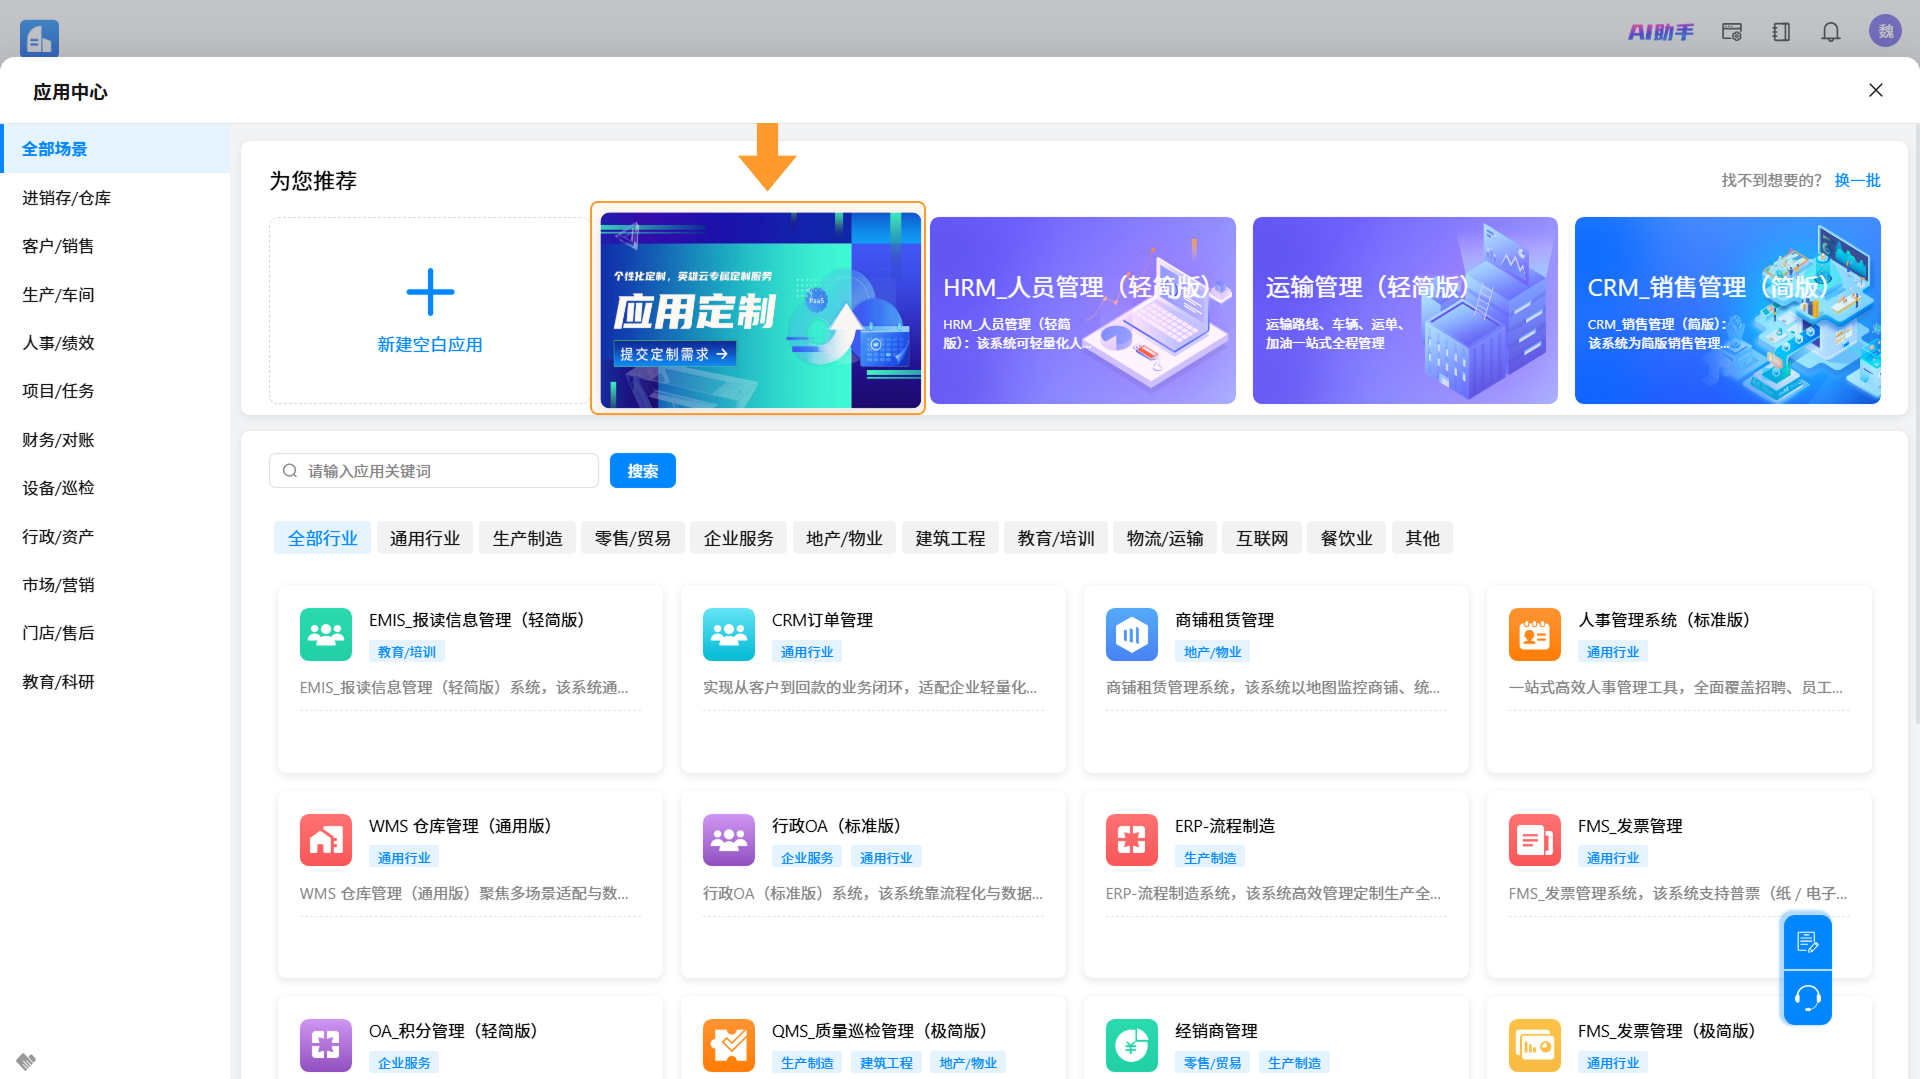Click the book icon in top bar
Viewport: 1920px width, 1079px height.
point(1781,32)
